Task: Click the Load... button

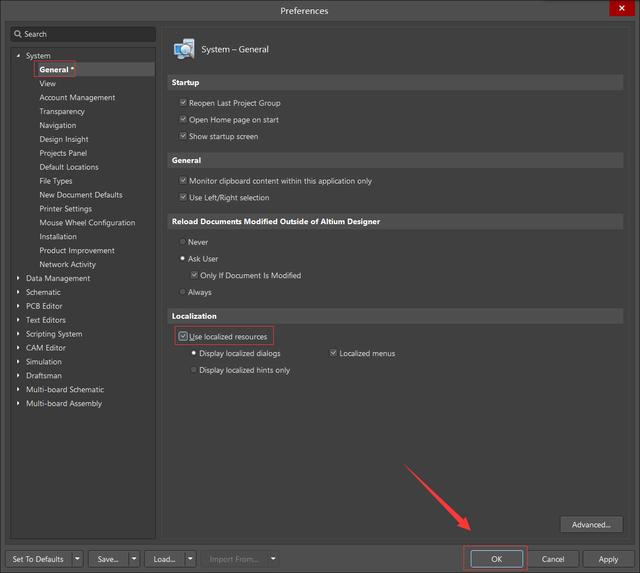Action: (164, 559)
